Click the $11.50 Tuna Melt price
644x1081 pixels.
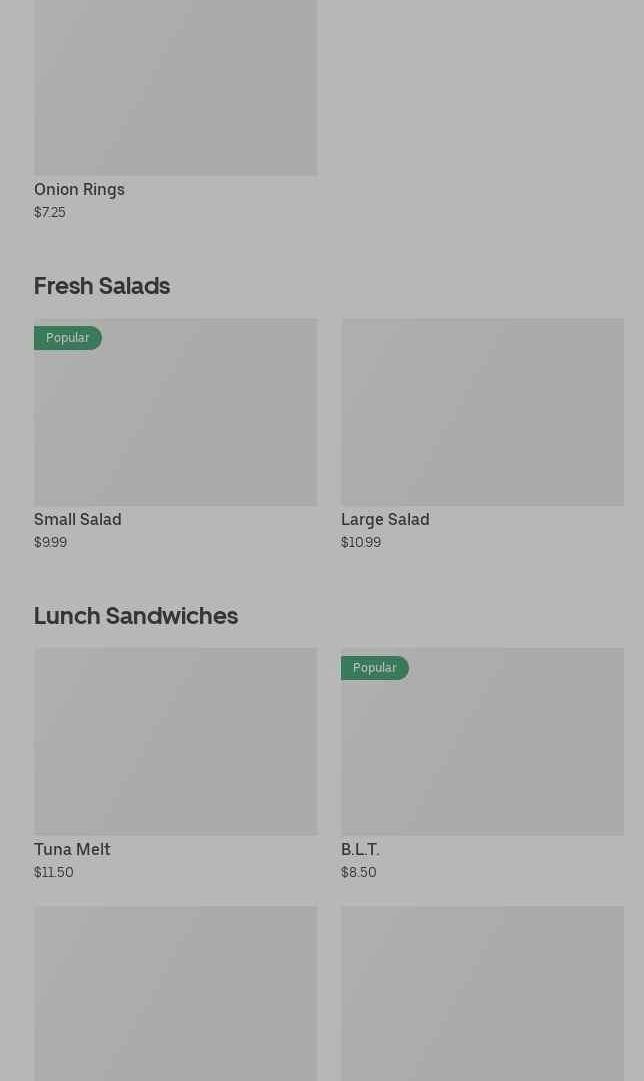coord(54,872)
